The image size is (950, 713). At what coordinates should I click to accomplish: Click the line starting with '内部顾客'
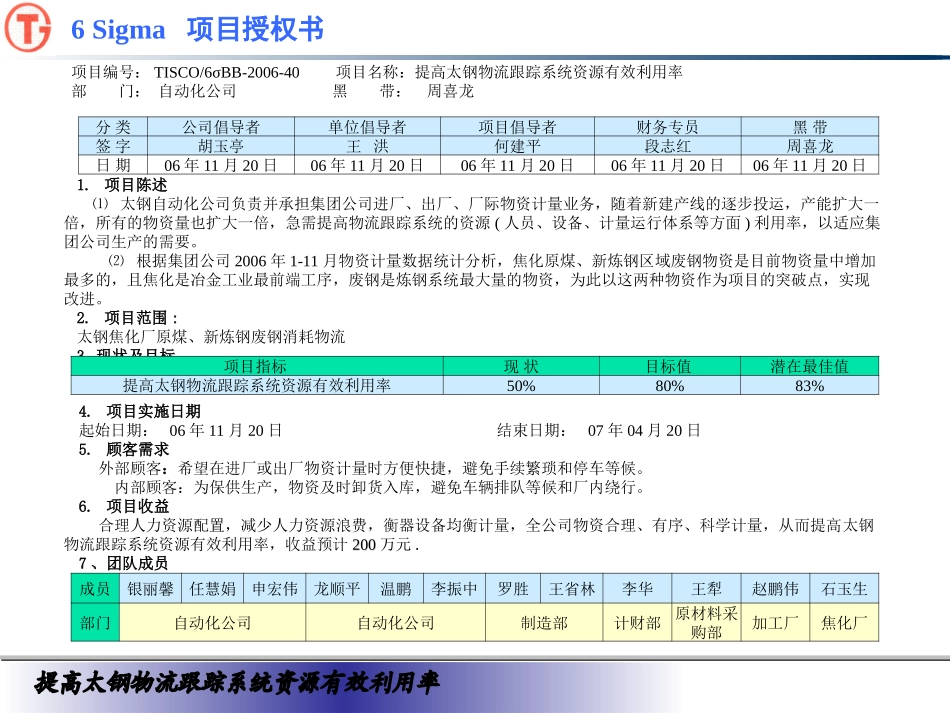(x=381, y=487)
